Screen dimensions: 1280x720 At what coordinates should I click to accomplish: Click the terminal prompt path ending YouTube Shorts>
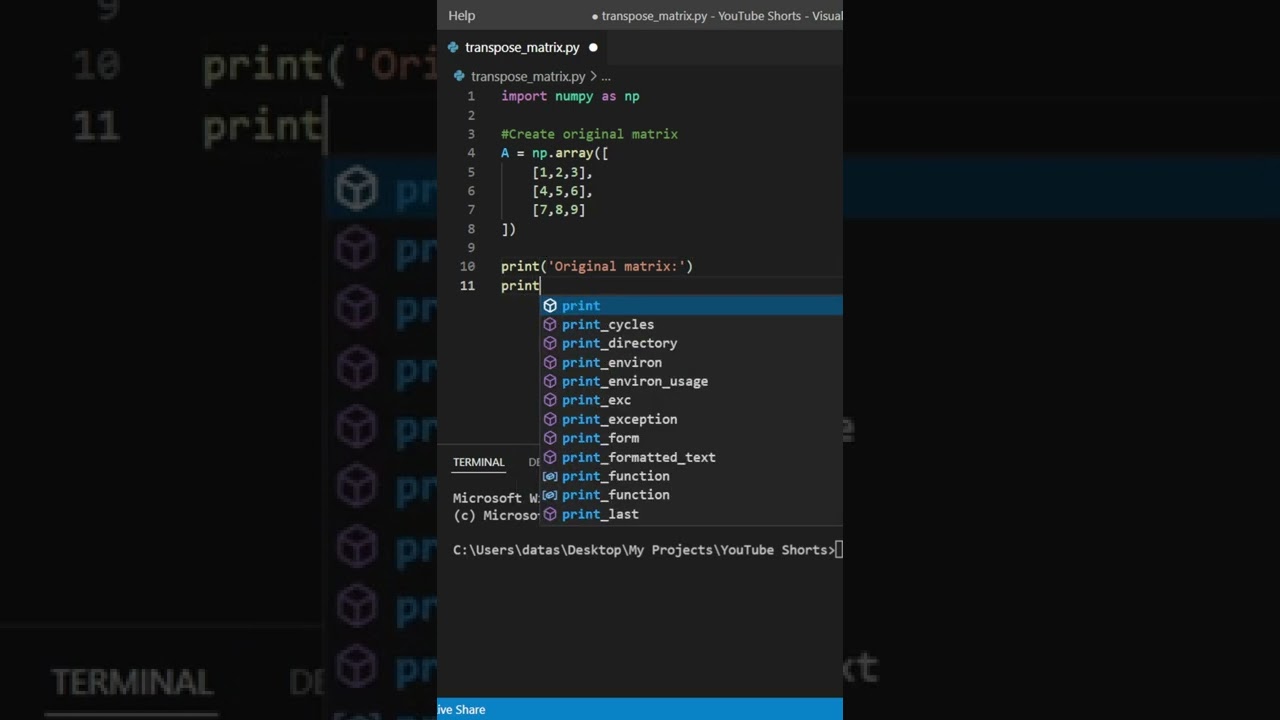coord(644,550)
